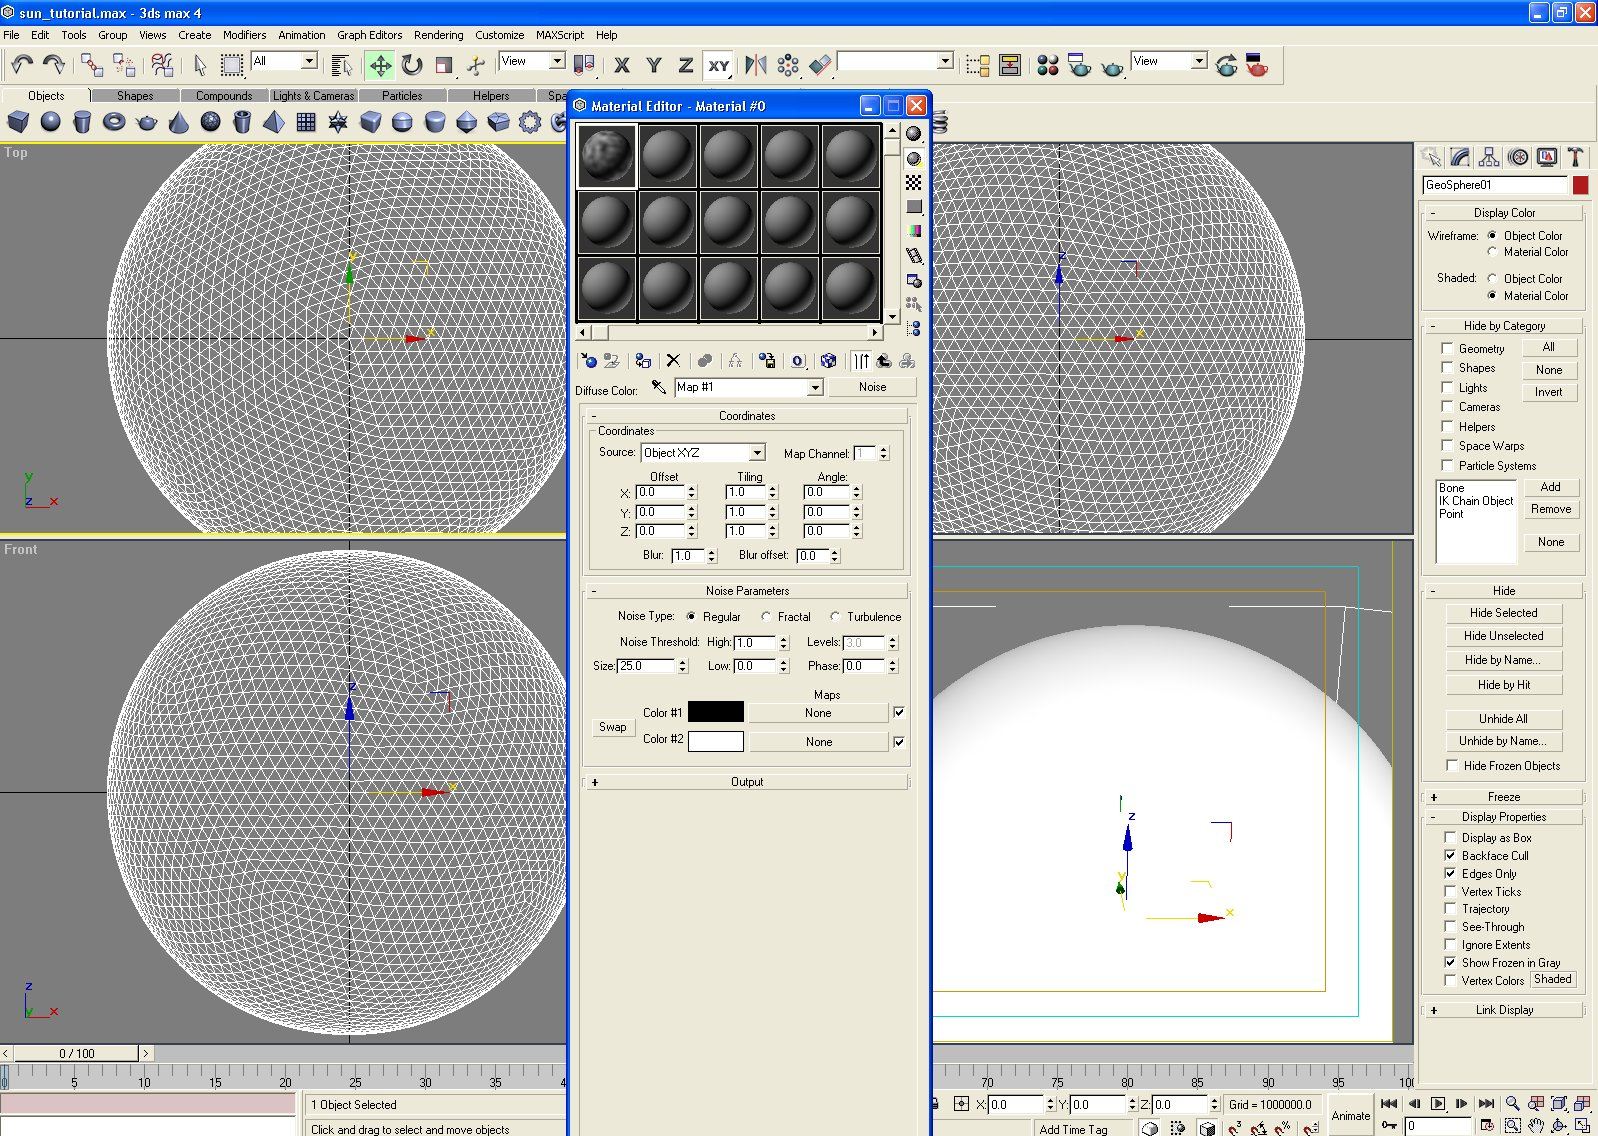Select Shaded Object Color radio
This screenshot has height=1136, width=1598.
point(1493,279)
